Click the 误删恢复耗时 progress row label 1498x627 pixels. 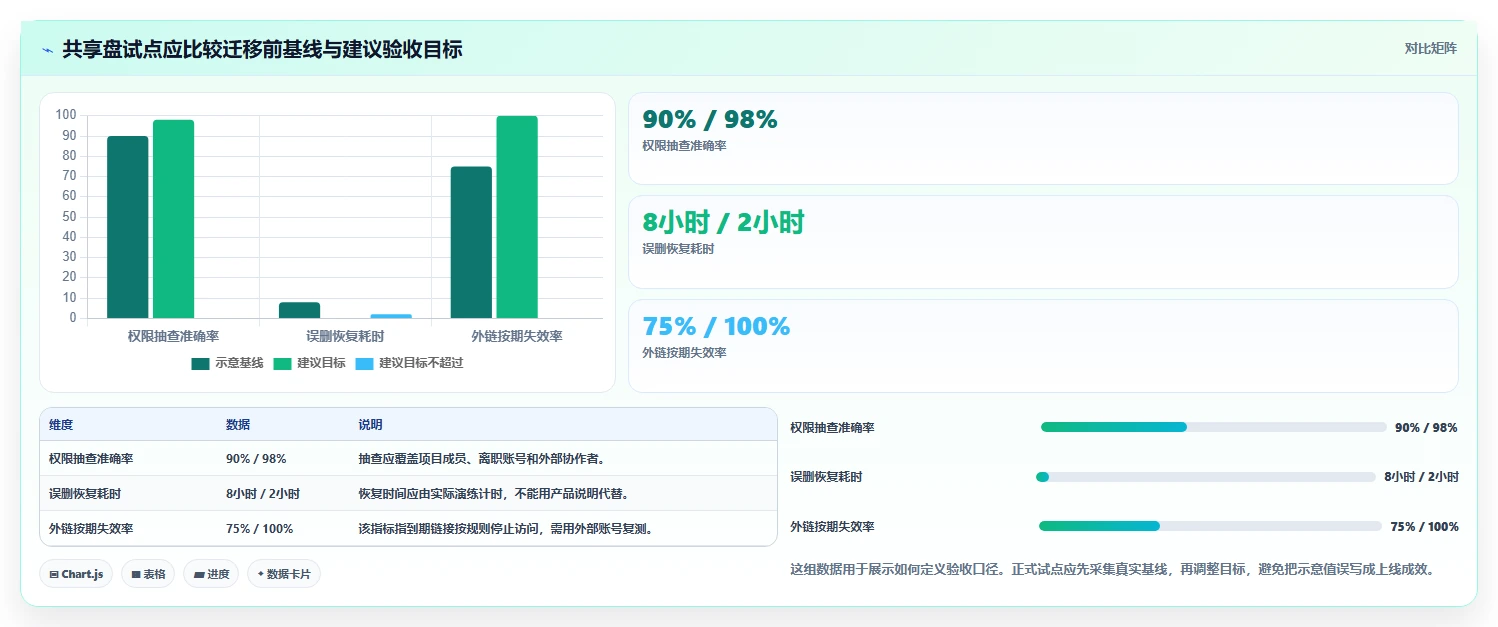pos(826,477)
